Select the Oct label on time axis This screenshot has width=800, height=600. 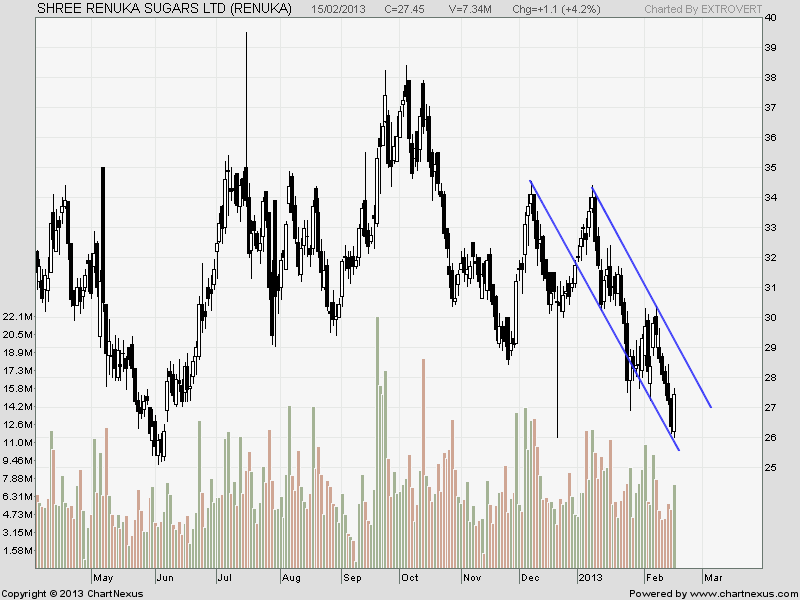(x=410, y=578)
